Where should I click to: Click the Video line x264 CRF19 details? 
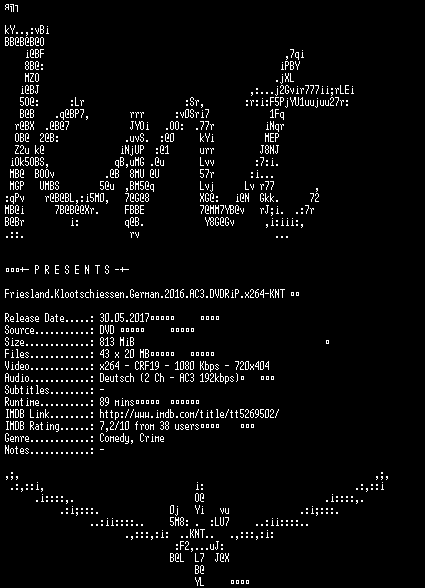click(x=185, y=366)
